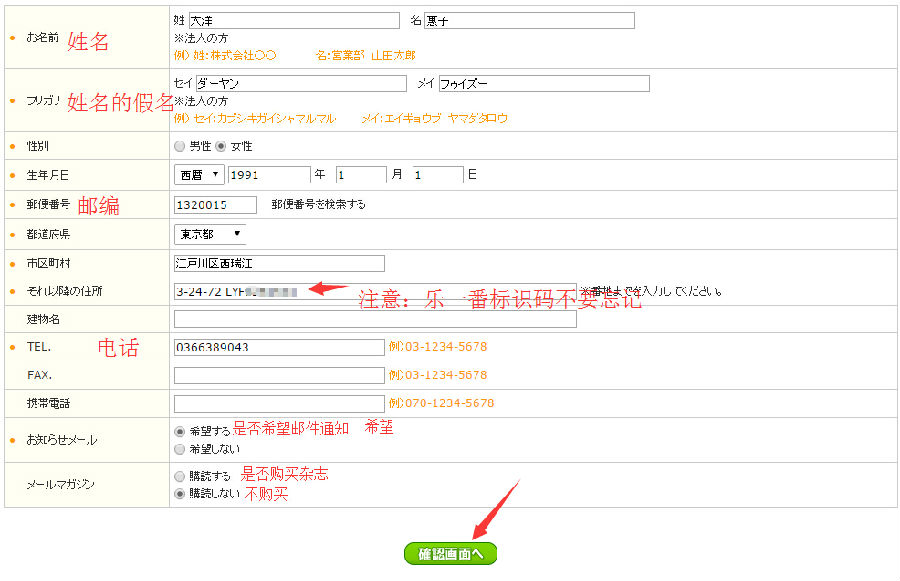This screenshot has height=581, width=900.
Task: Open the 東京都 prefecture dropdown
Action: tap(210, 234)
